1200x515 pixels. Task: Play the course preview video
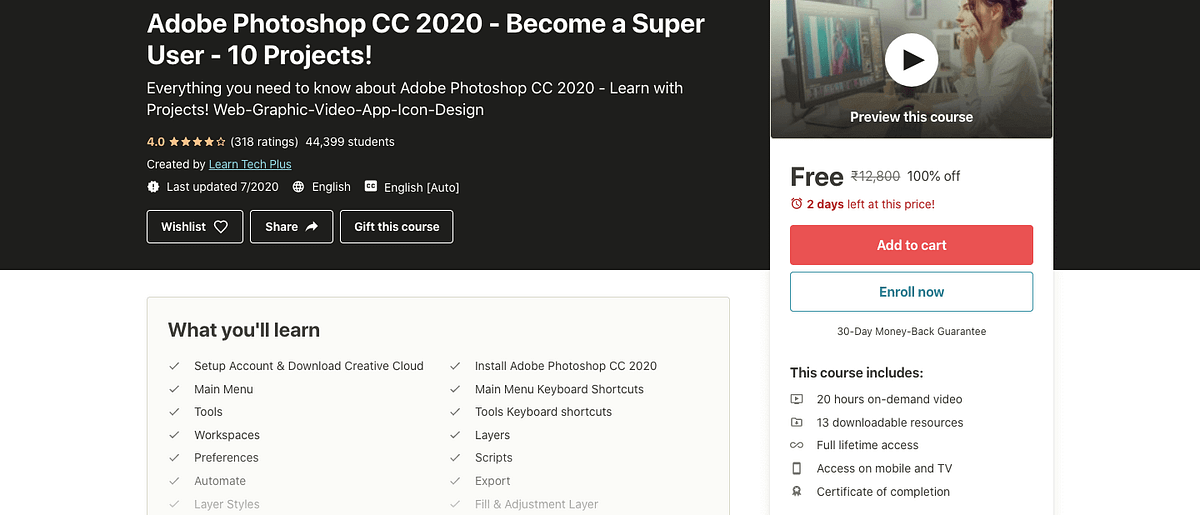pyautogui.click(x=911, y=60)
